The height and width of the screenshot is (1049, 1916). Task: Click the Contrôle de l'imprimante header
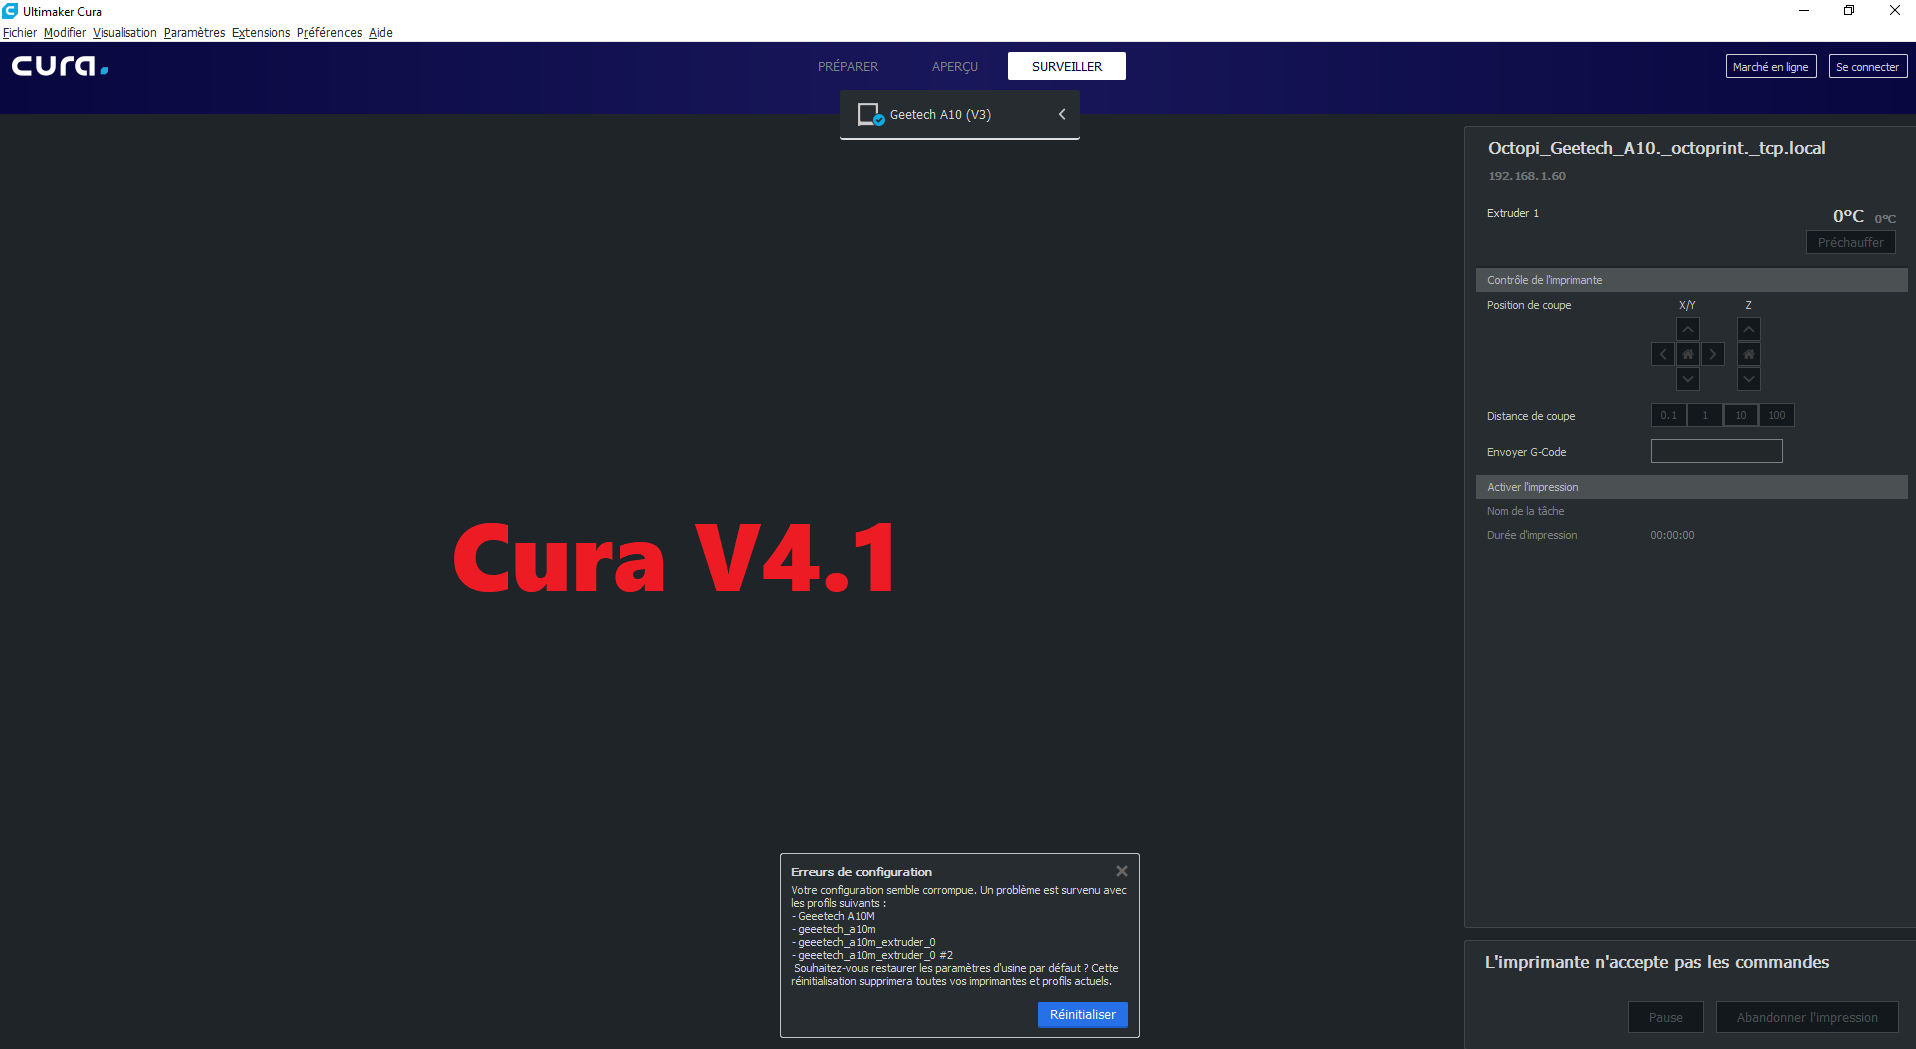(x=1692, y=280)
